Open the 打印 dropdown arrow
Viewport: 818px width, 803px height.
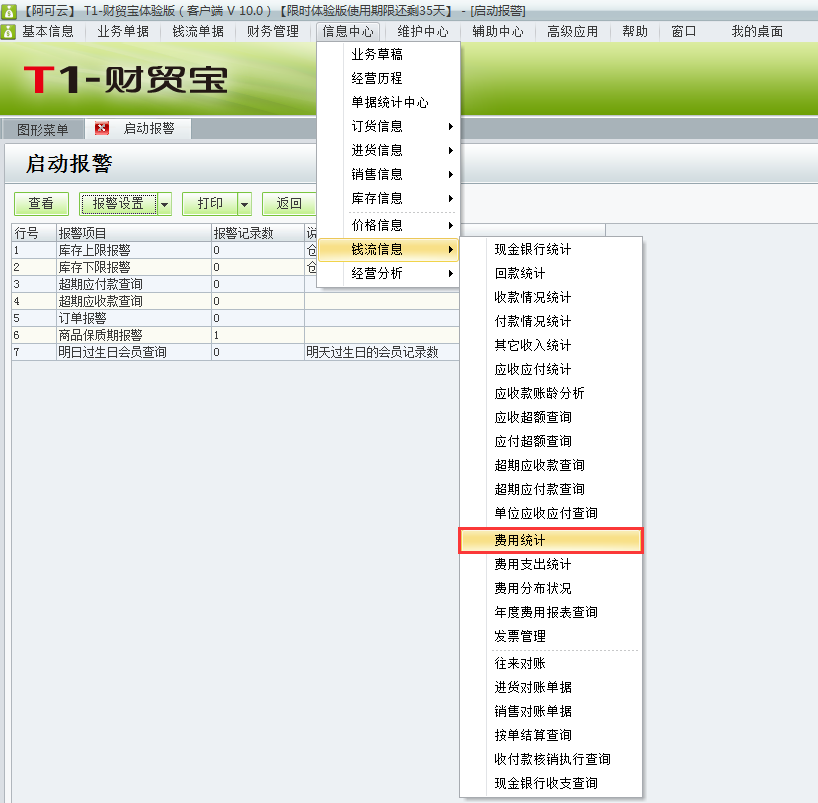tap(244, 203)
